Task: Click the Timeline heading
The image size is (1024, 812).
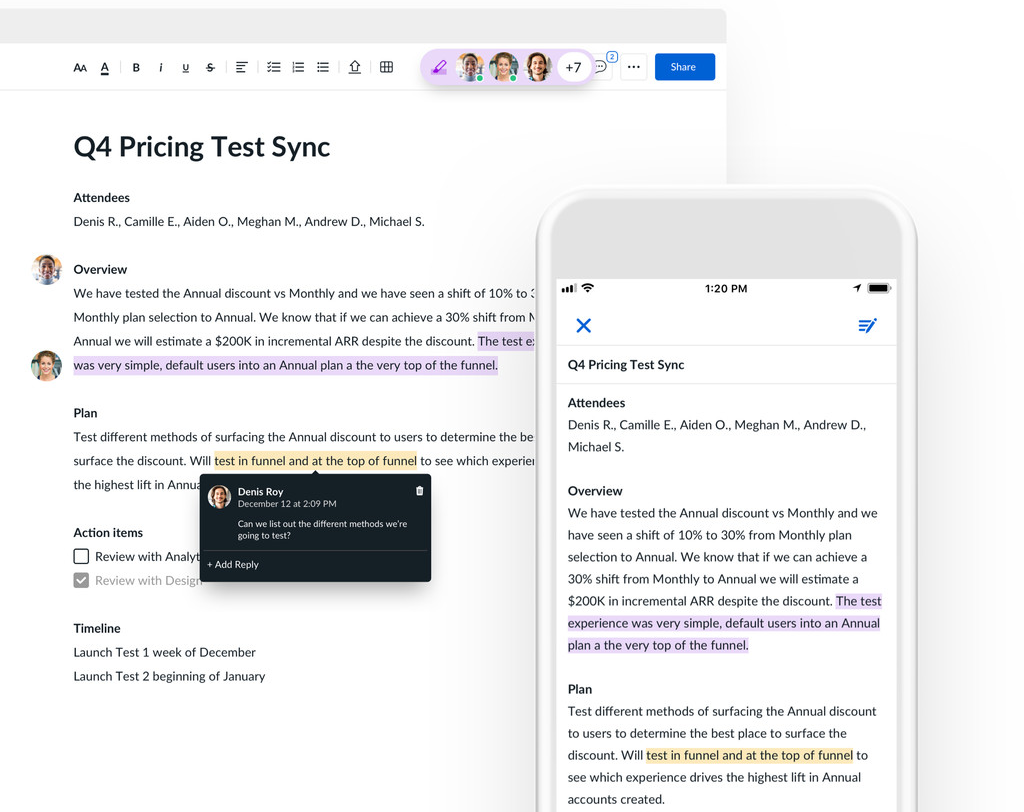Action: pyautogui.click(x=97, y=628)
